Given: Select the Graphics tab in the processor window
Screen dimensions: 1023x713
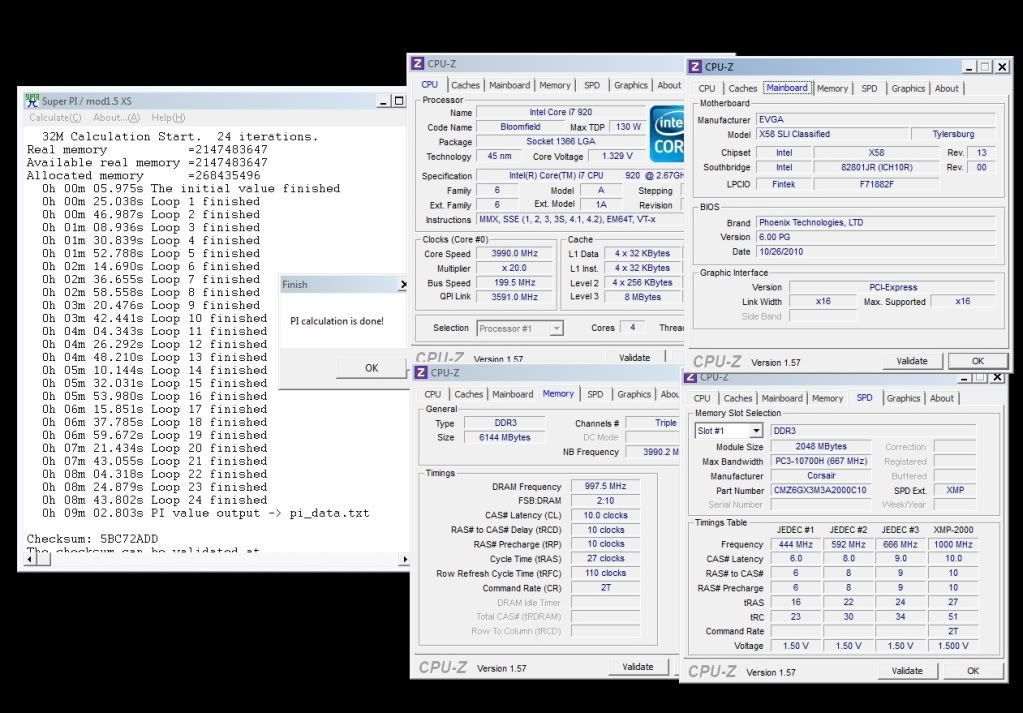Looking at the screenshot, I should pos(631,85).
